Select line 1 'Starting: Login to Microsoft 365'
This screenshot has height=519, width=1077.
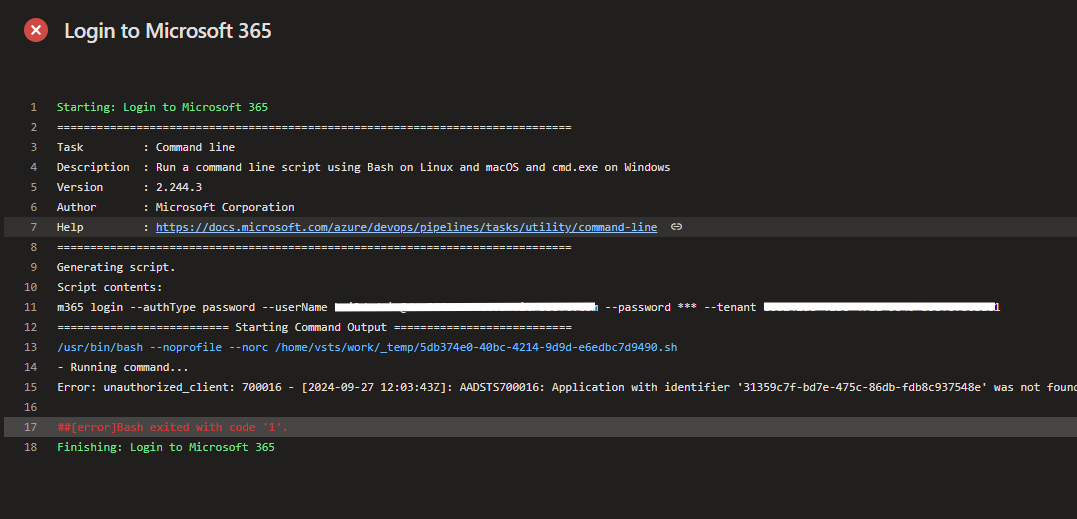click(162, 107)
